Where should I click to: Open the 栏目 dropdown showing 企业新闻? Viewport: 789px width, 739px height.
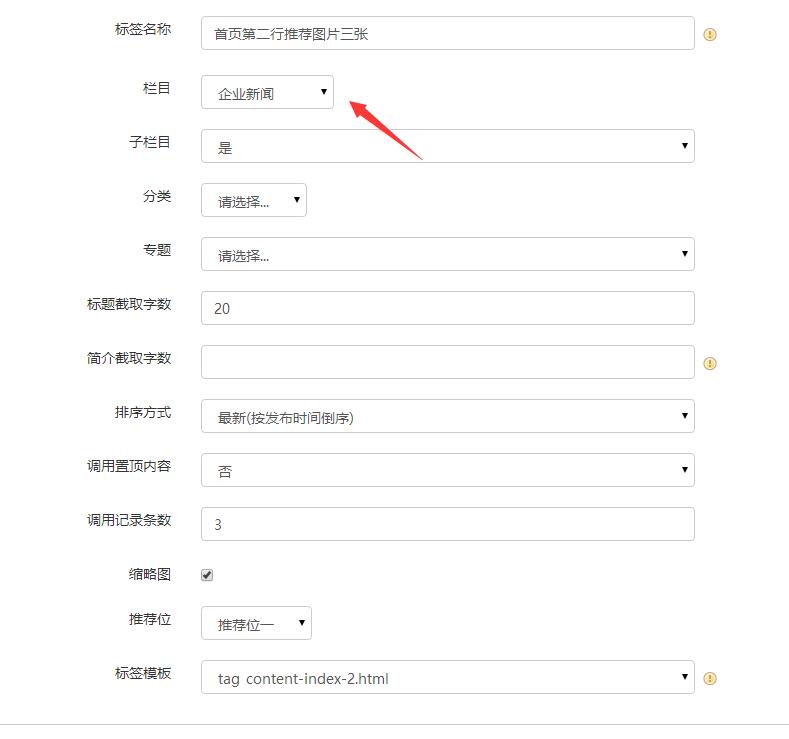click(267, 93)
